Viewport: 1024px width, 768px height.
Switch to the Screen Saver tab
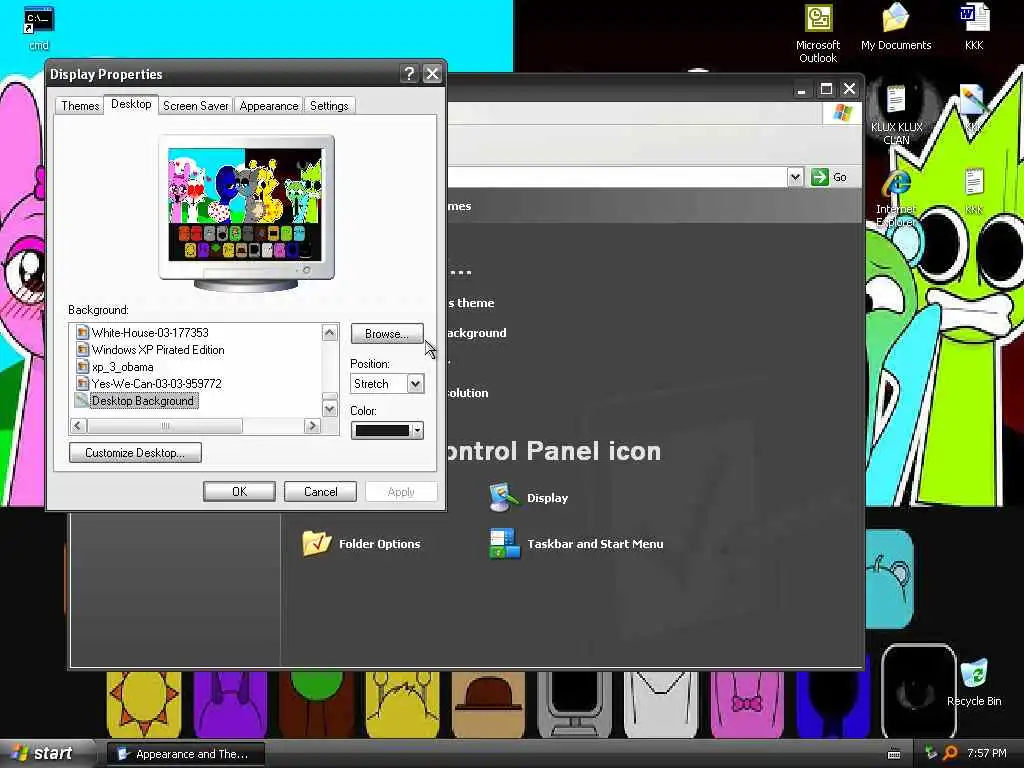click(x=195, y=106)
